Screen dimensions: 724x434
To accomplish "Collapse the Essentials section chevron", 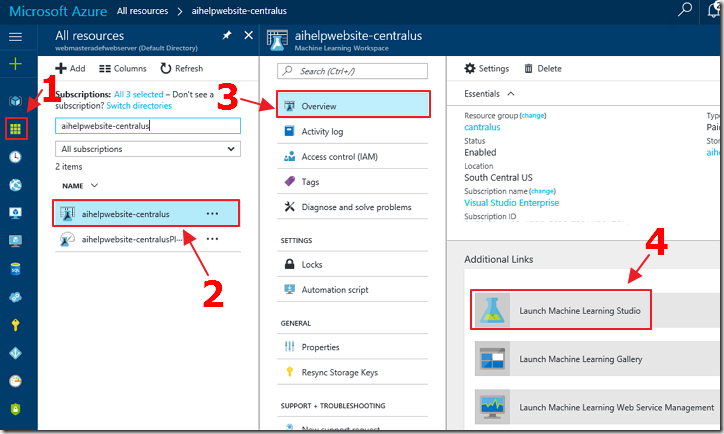I will pos(511,94).
